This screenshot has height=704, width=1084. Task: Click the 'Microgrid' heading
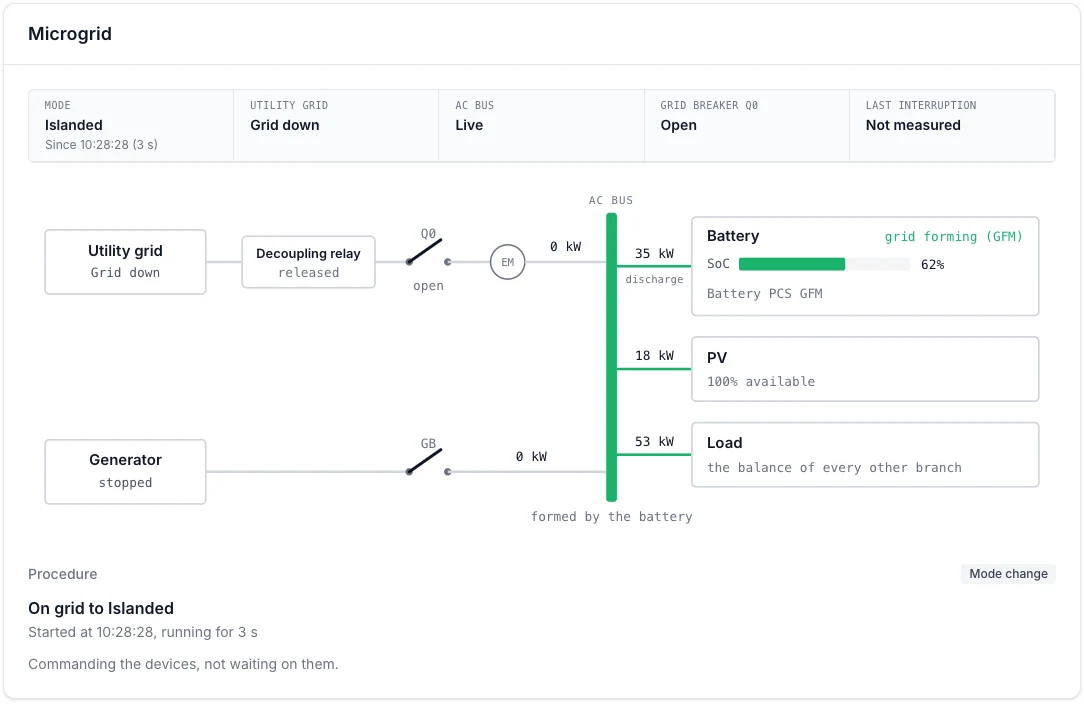[x=70, y=34]
